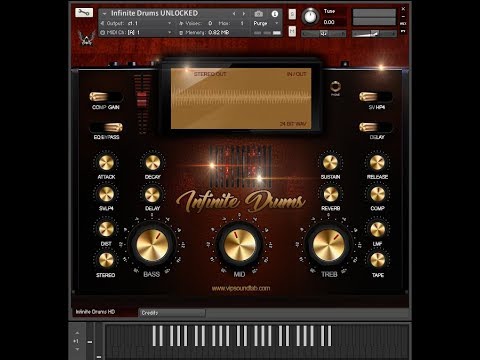
Task: Click the volume slider in the header
Action: click(374, 33)
